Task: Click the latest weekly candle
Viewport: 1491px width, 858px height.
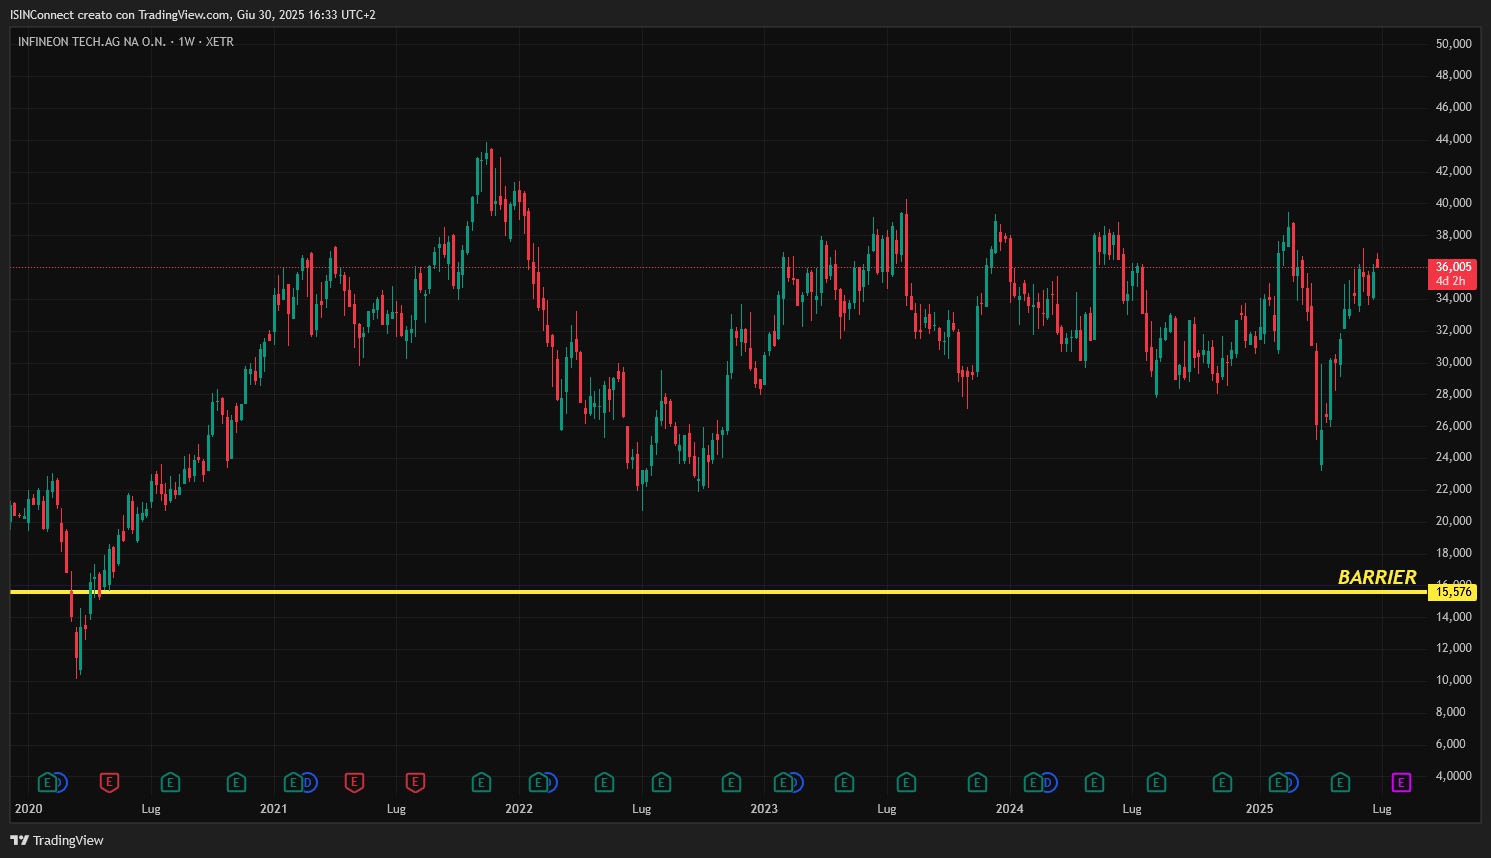Action: click(1377, 262)
